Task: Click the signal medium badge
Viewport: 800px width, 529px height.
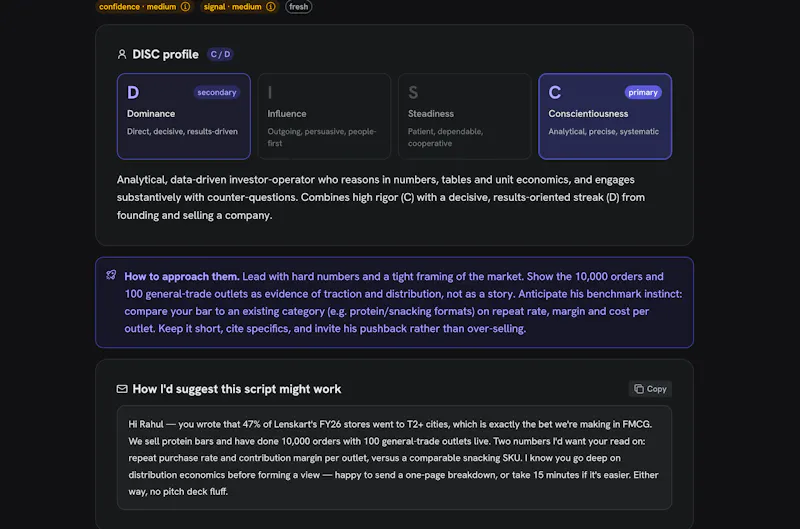Action: pos(239,7)
